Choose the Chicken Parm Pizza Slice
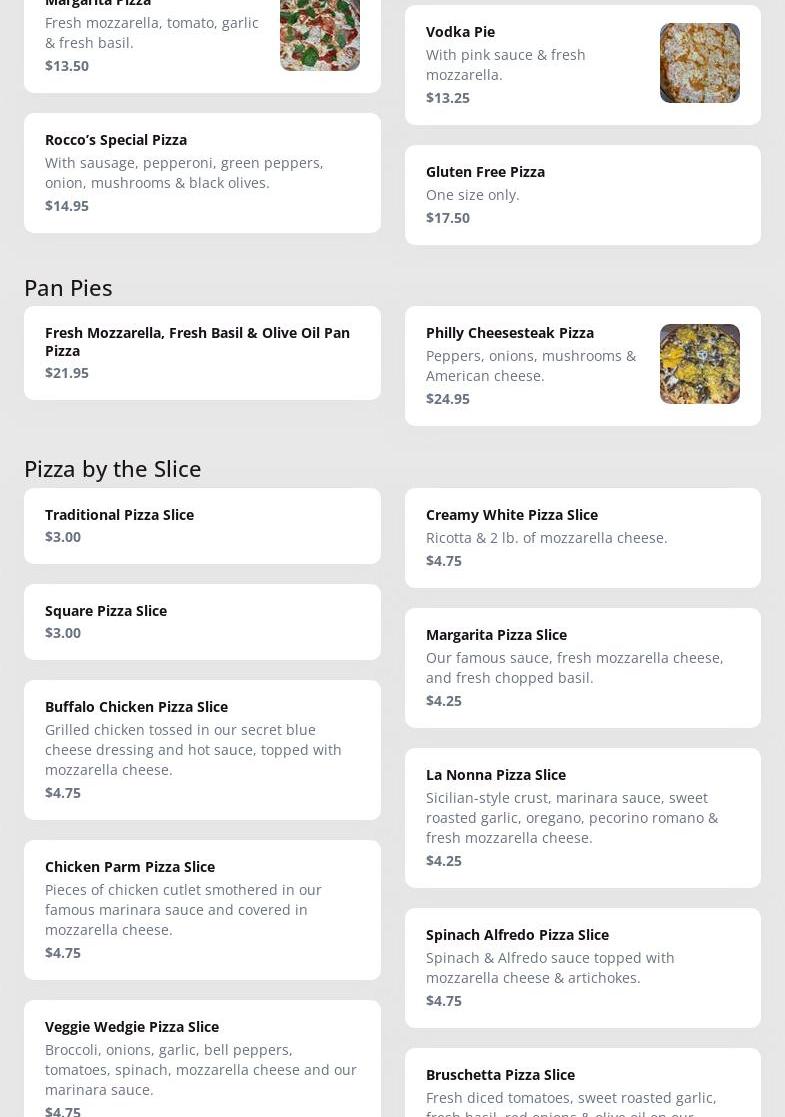The width and height of the screenshot is (785, 1117). [202, 909]
